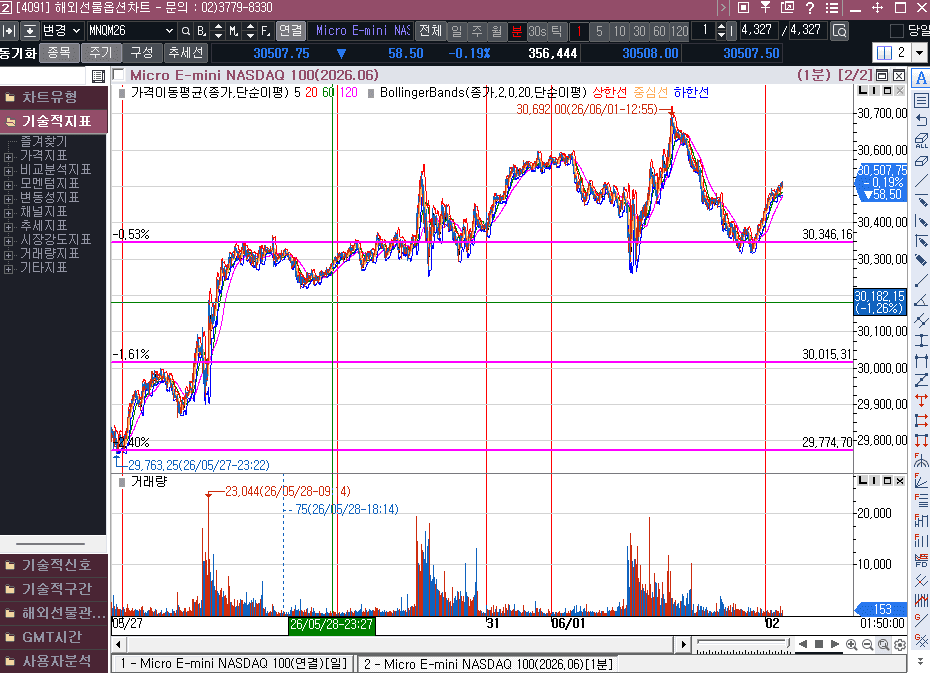Click the 구성 button

click(x=142, y=53)
